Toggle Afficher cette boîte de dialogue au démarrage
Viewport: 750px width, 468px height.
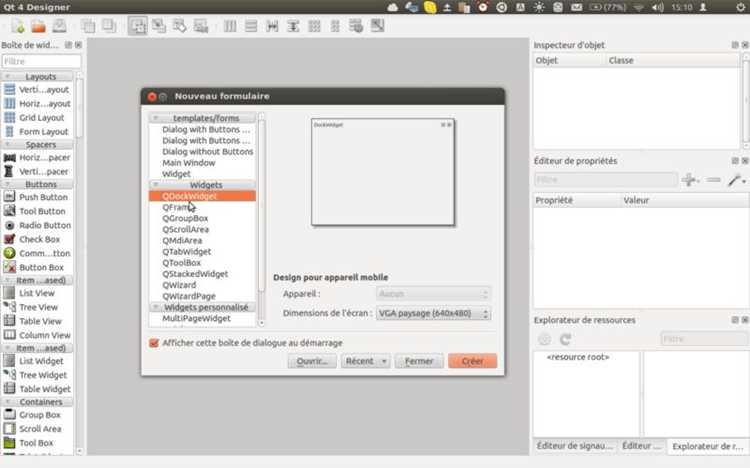click(154, 343)
